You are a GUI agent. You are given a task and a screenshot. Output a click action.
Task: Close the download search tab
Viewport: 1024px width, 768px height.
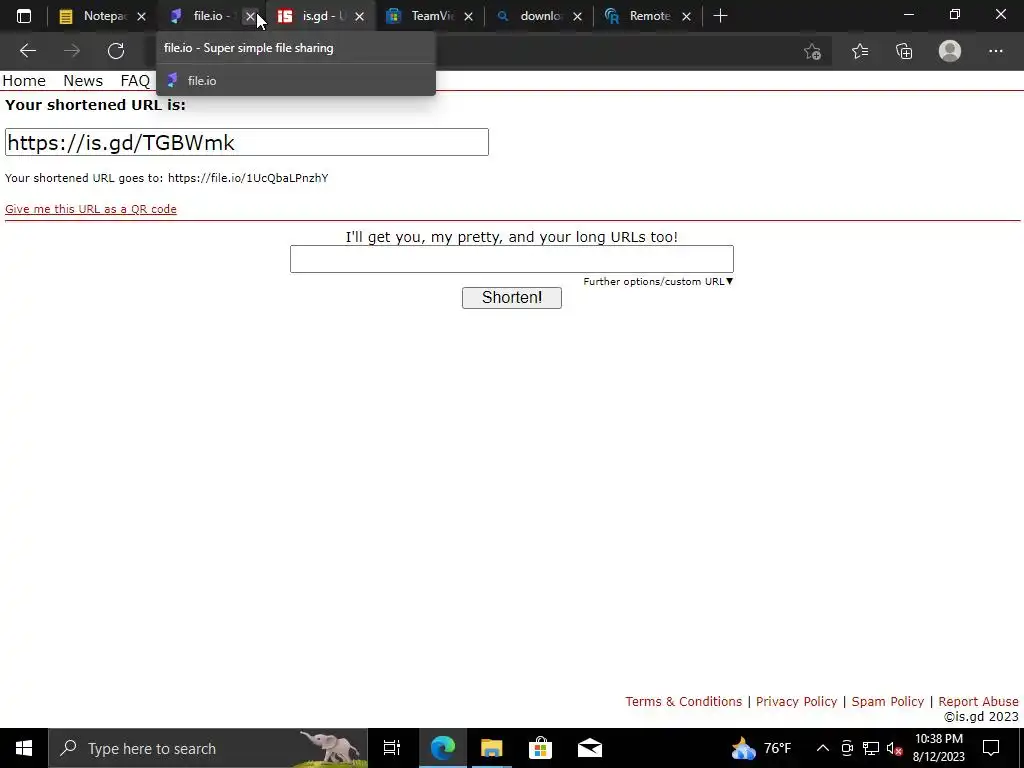coord(577,16)
